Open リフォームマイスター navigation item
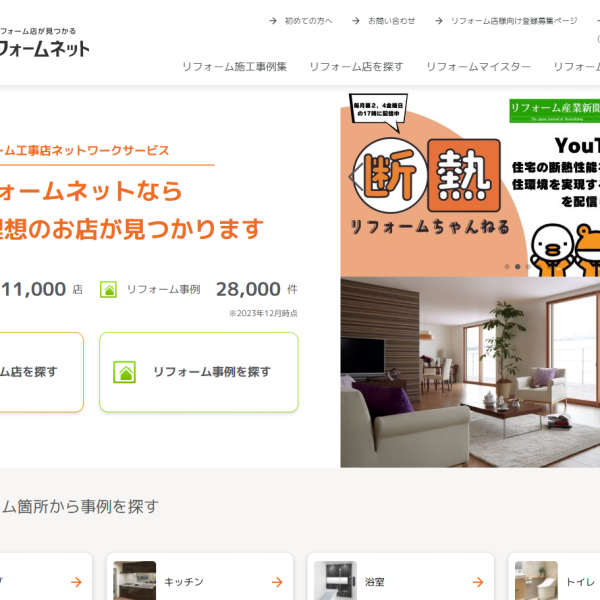This screenshot has width=600, height=600. (x=478, y=67)
